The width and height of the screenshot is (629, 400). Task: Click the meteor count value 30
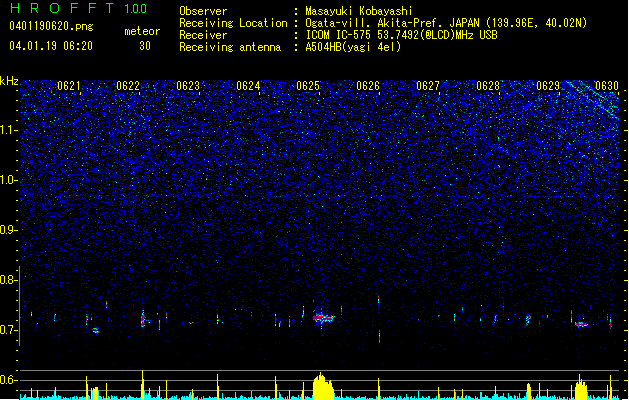(145, 46)
